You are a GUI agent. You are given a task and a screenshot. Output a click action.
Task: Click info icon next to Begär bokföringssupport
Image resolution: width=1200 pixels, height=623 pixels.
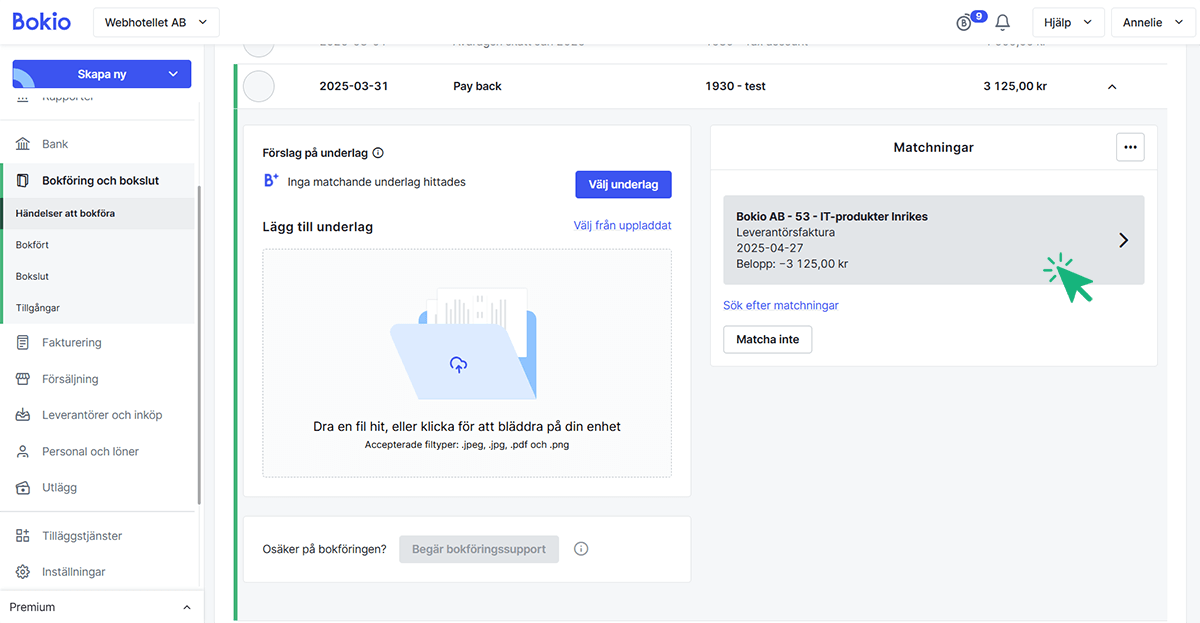[x=581, y=549]
